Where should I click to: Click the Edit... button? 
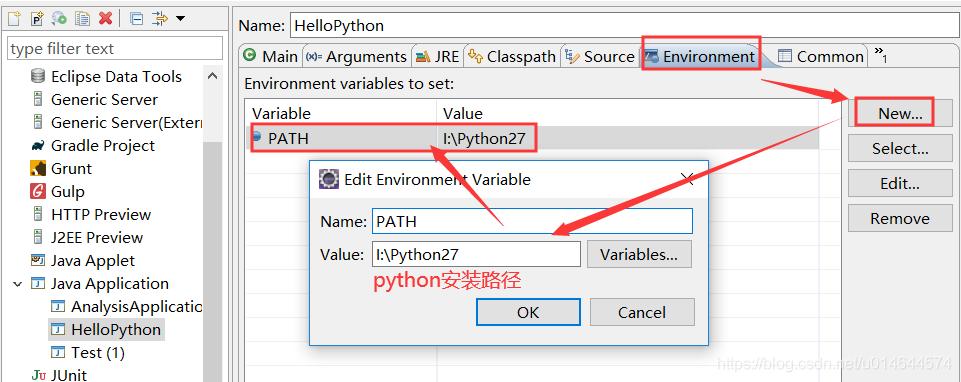pos(899,183)
